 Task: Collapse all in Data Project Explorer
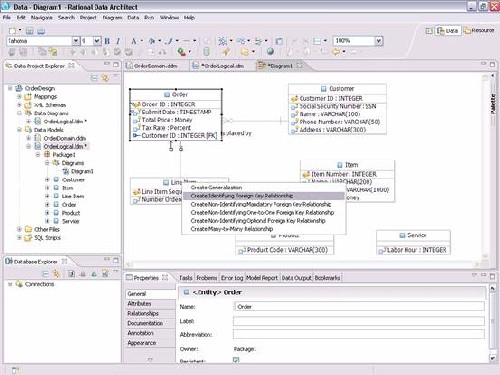click(94, 78)
